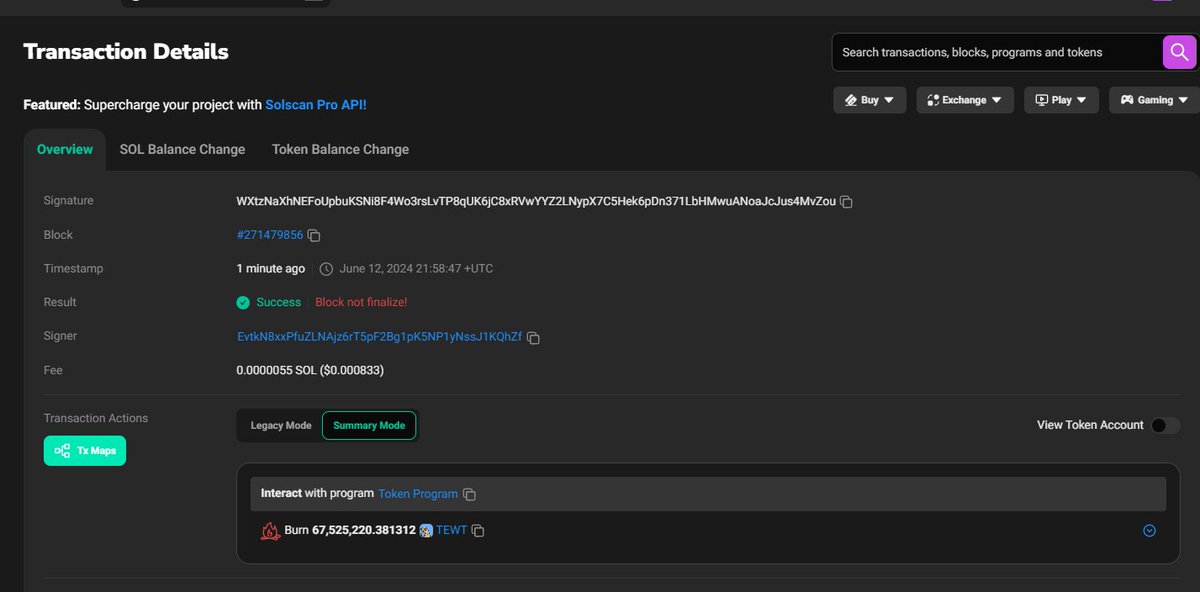
Task: Switch to Token Balance Change tab
Action: [340, 149]
